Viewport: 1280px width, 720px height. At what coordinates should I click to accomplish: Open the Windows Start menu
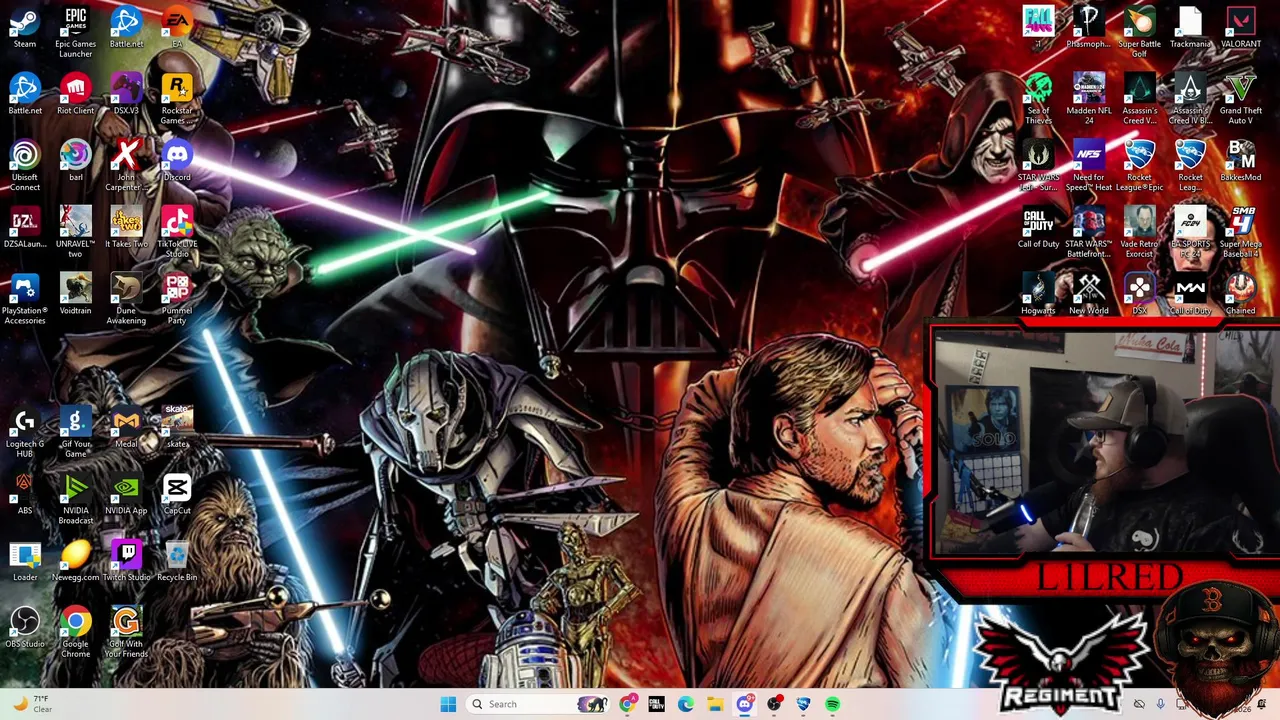point(448,704)
